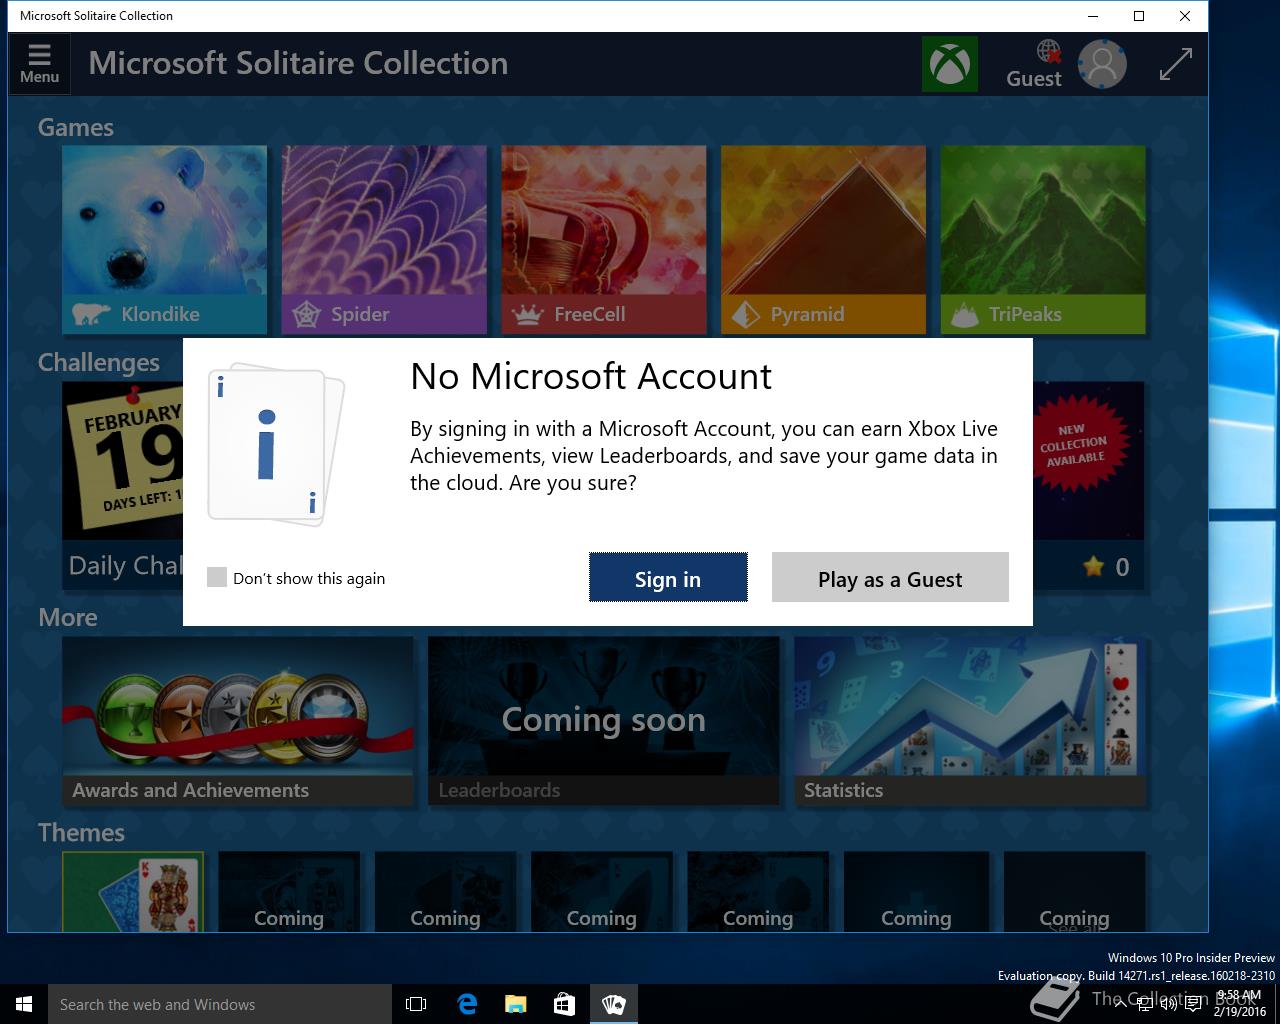
Task: Open Task View on the taskbar
Action: point(416,1004)
